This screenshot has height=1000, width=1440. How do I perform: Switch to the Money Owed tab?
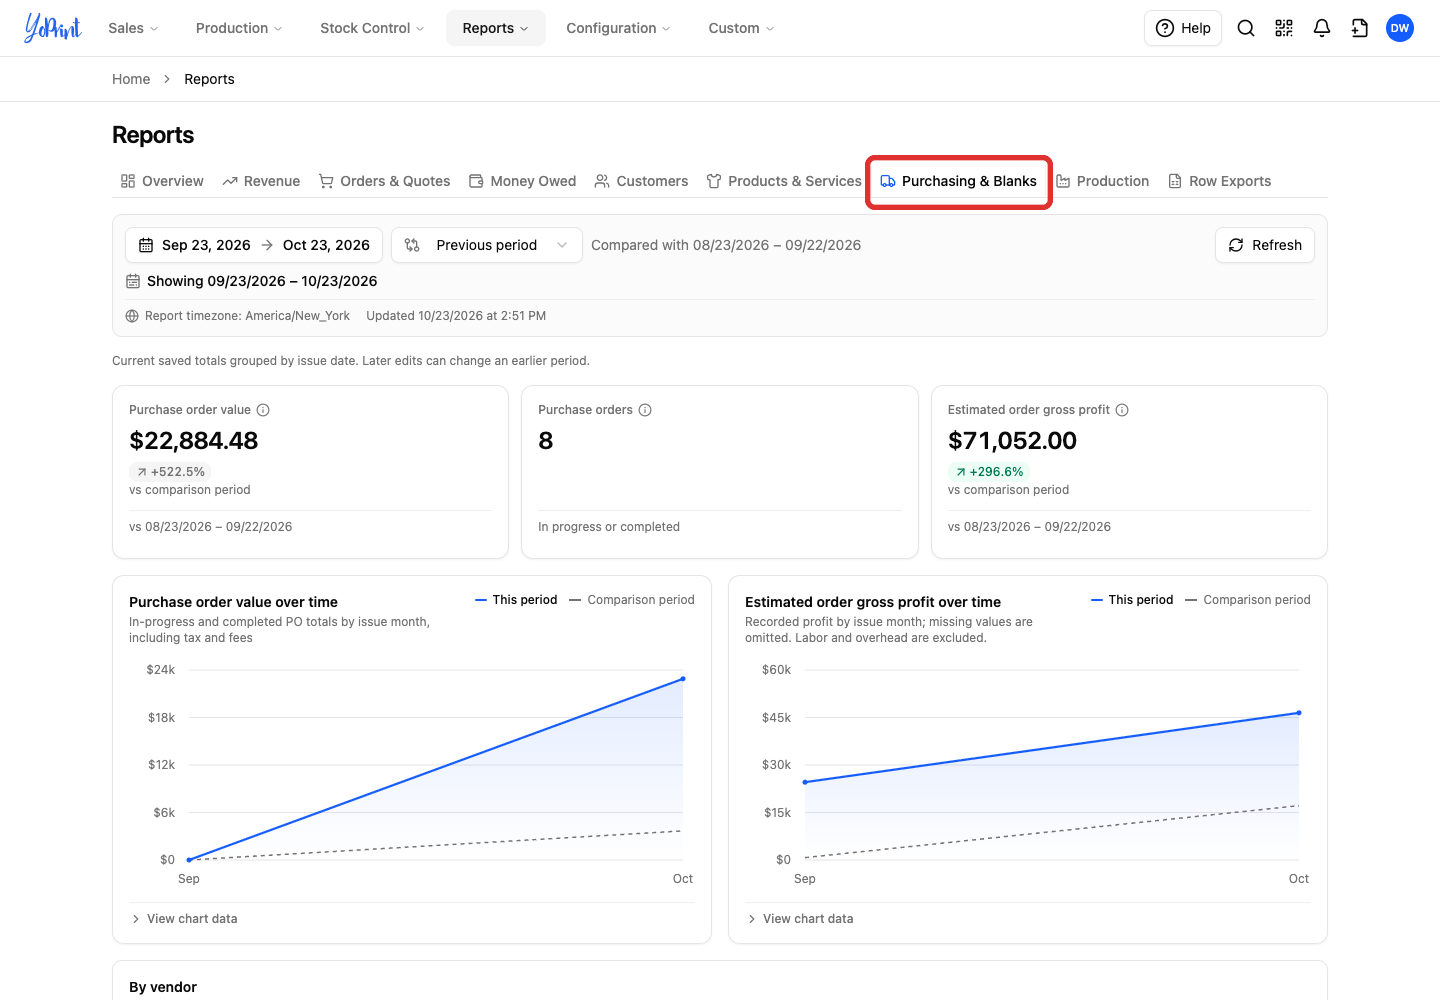[x=523, y=181]
